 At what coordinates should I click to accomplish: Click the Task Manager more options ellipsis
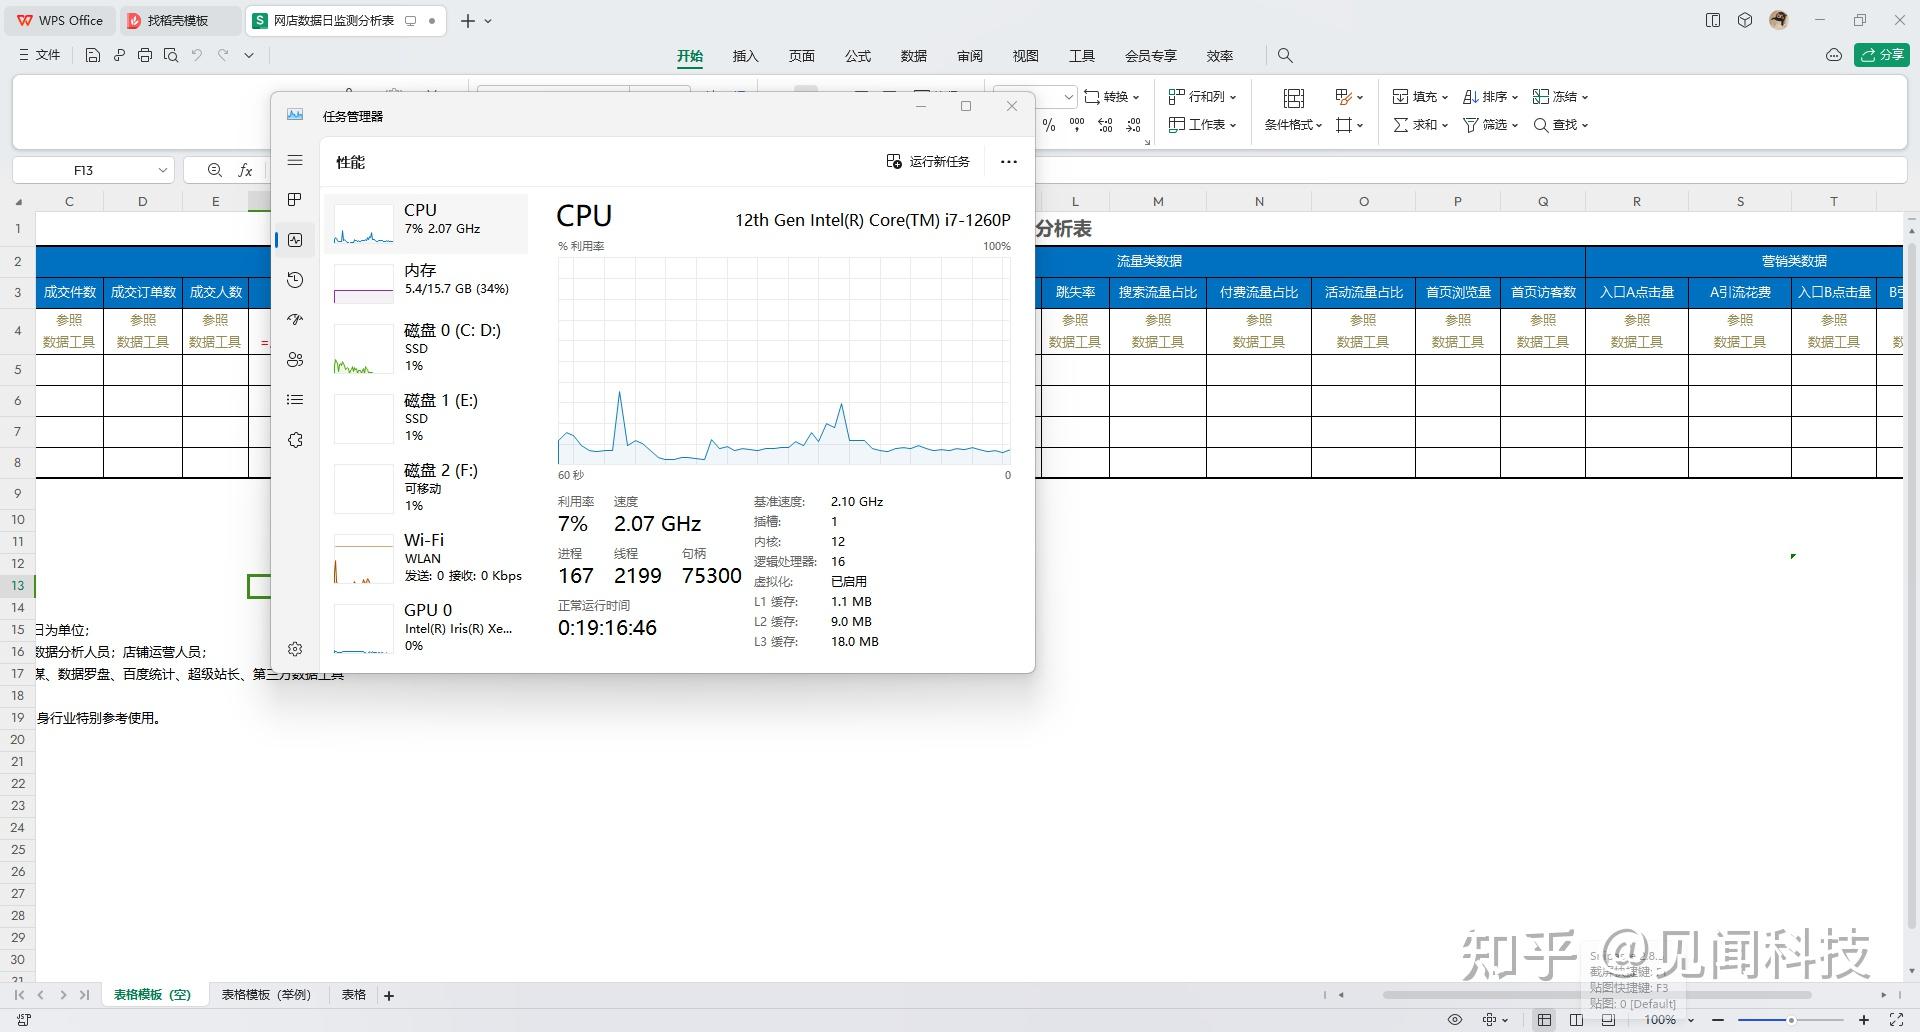point(1008,161)
